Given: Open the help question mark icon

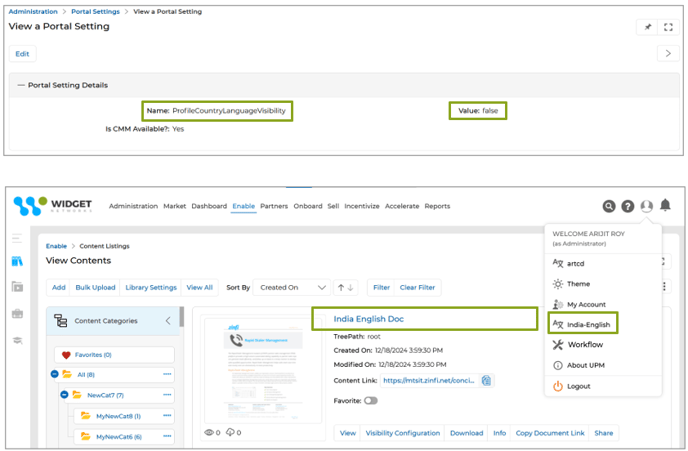Looking at the screenshot, I should 627,206.
